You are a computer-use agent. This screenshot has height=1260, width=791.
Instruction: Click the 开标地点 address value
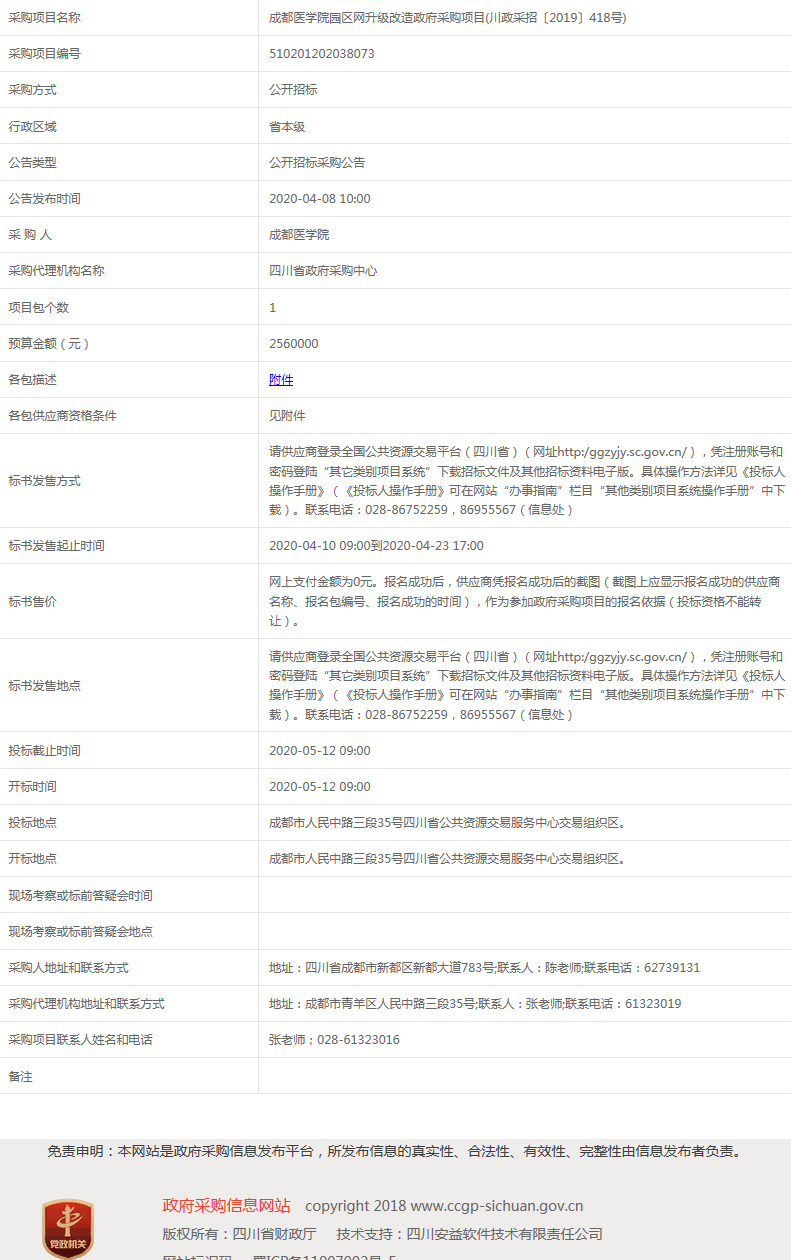[447, 859]
